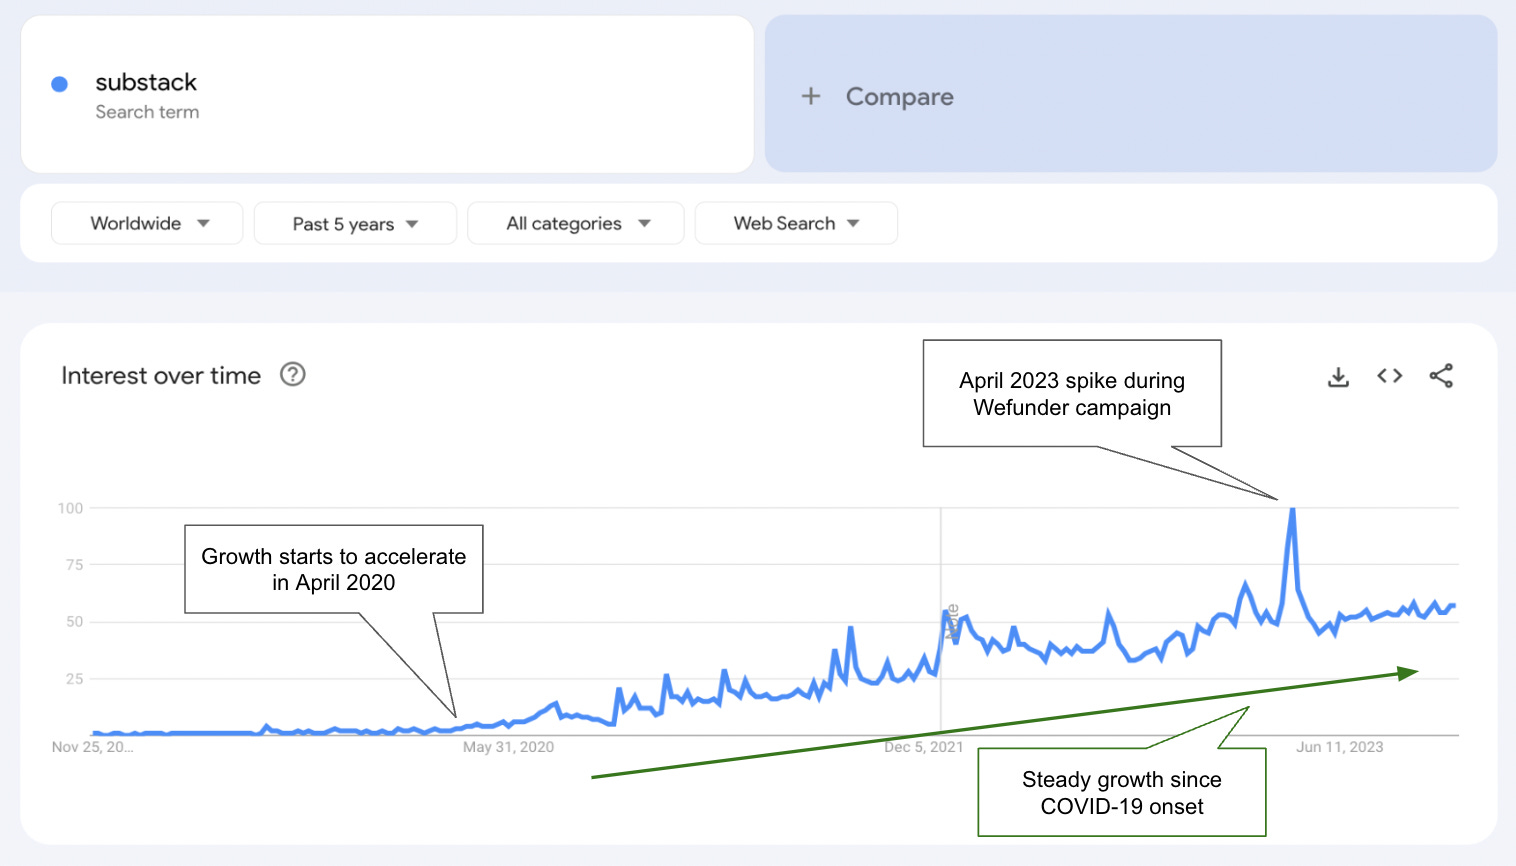This screenshot has width=1516, height=866.
Task: Click the vertical Note marker line on chart
Action: tap(941, 620)
